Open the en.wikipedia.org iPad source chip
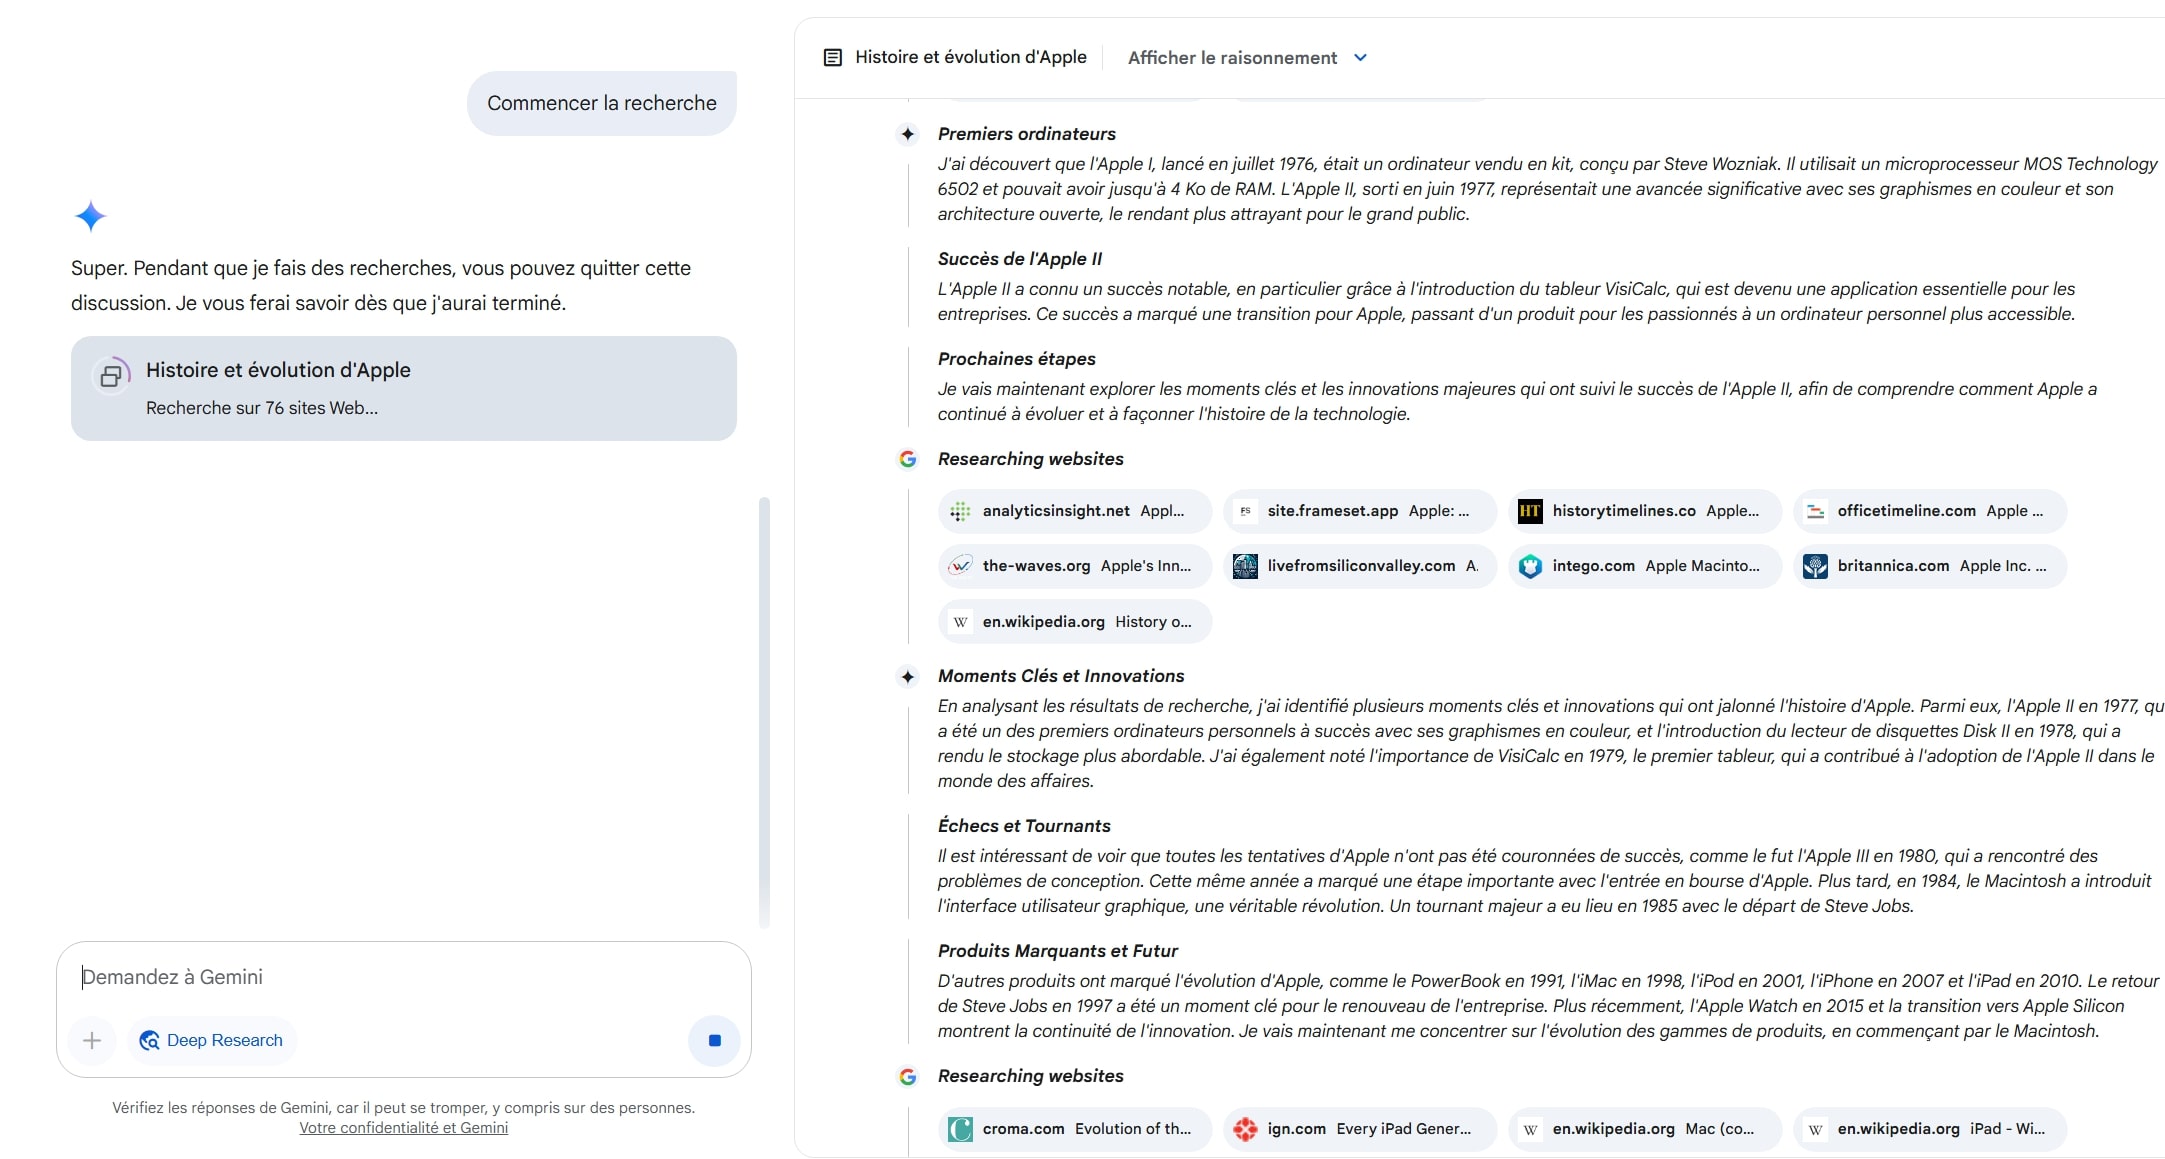 coord(1930,1129)
